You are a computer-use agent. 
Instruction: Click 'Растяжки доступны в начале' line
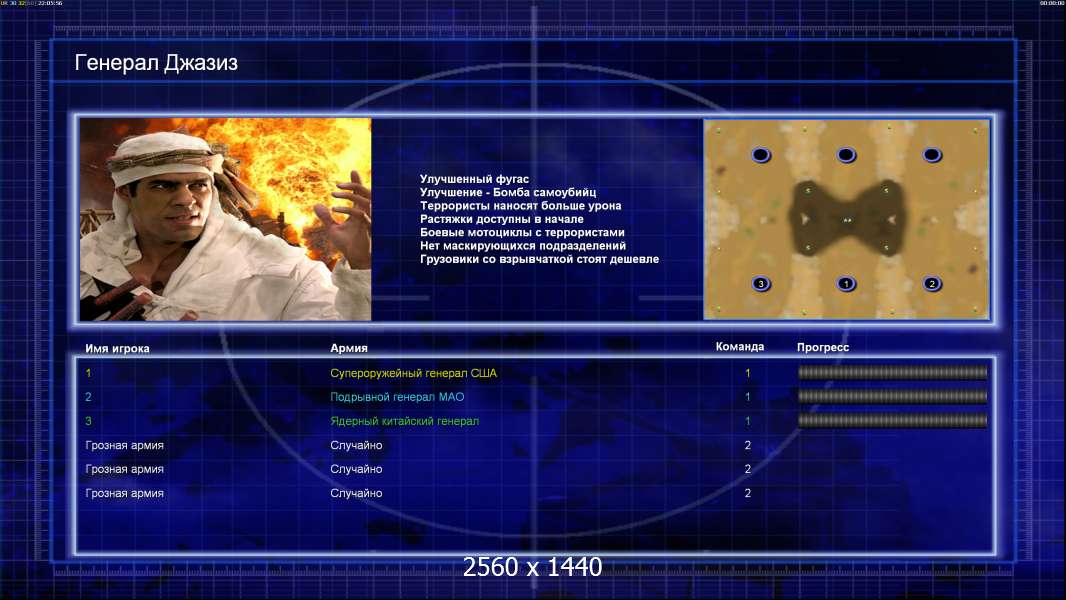502,219
